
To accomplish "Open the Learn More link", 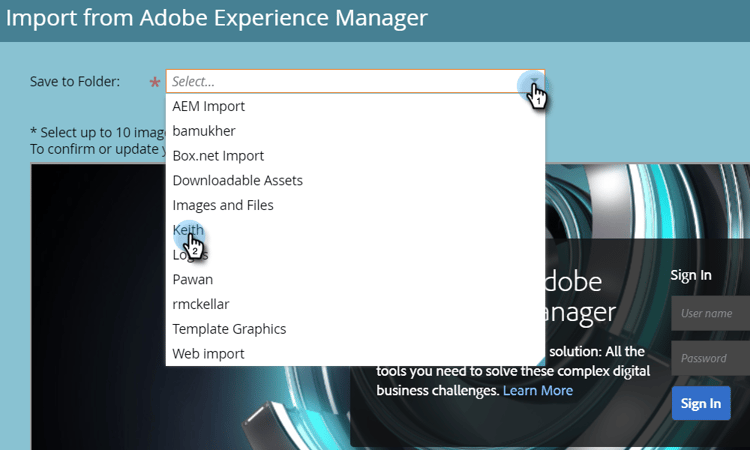I will coord(538,391).
